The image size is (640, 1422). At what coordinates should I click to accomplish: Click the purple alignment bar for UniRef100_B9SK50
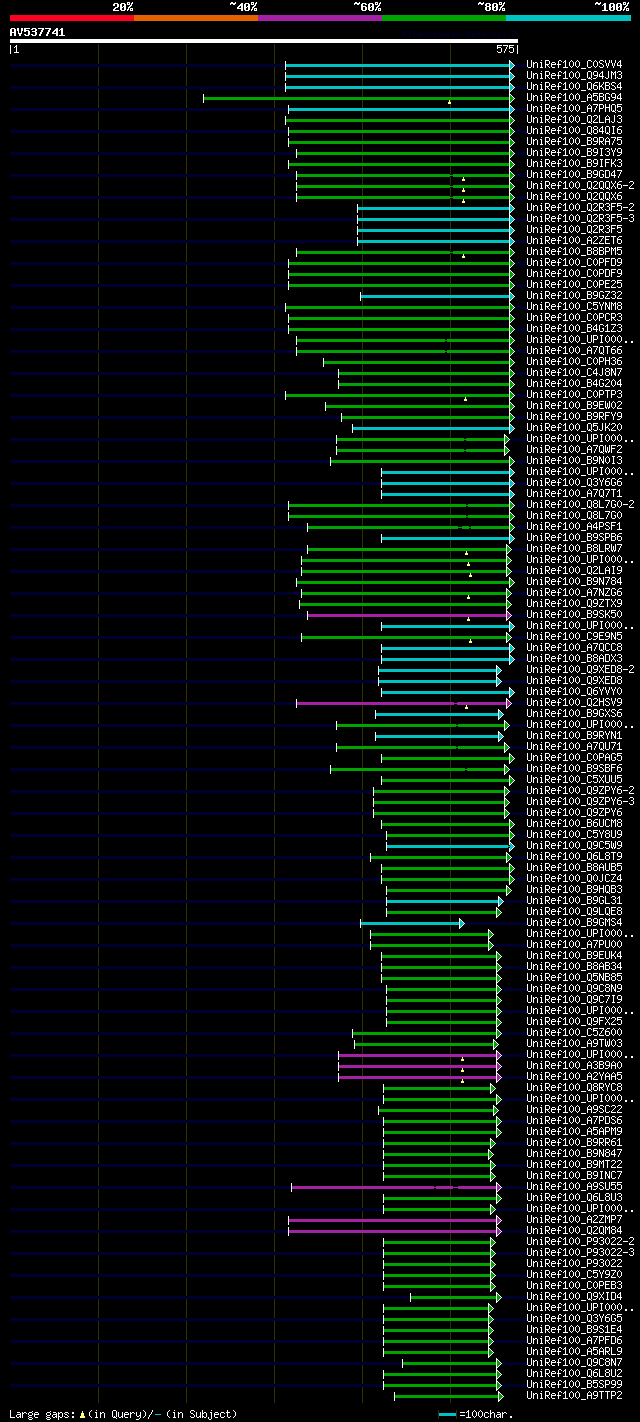pyautogui.click(x=408, y=615)
